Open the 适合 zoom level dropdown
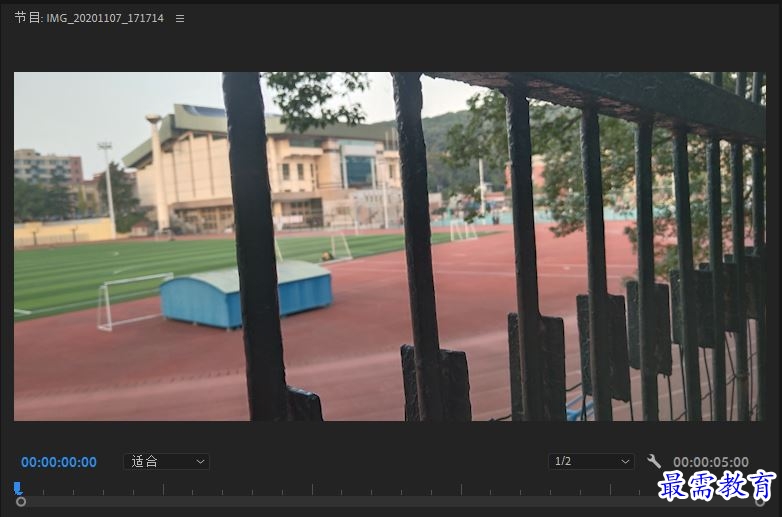The height and width of the screenshot is (517, 782). (x=167, y=462)
